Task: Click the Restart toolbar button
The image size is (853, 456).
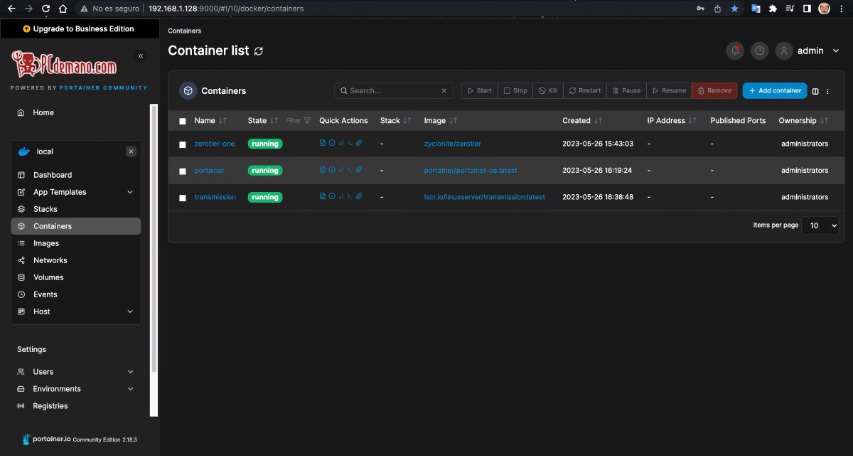Action: coord(585,90)
